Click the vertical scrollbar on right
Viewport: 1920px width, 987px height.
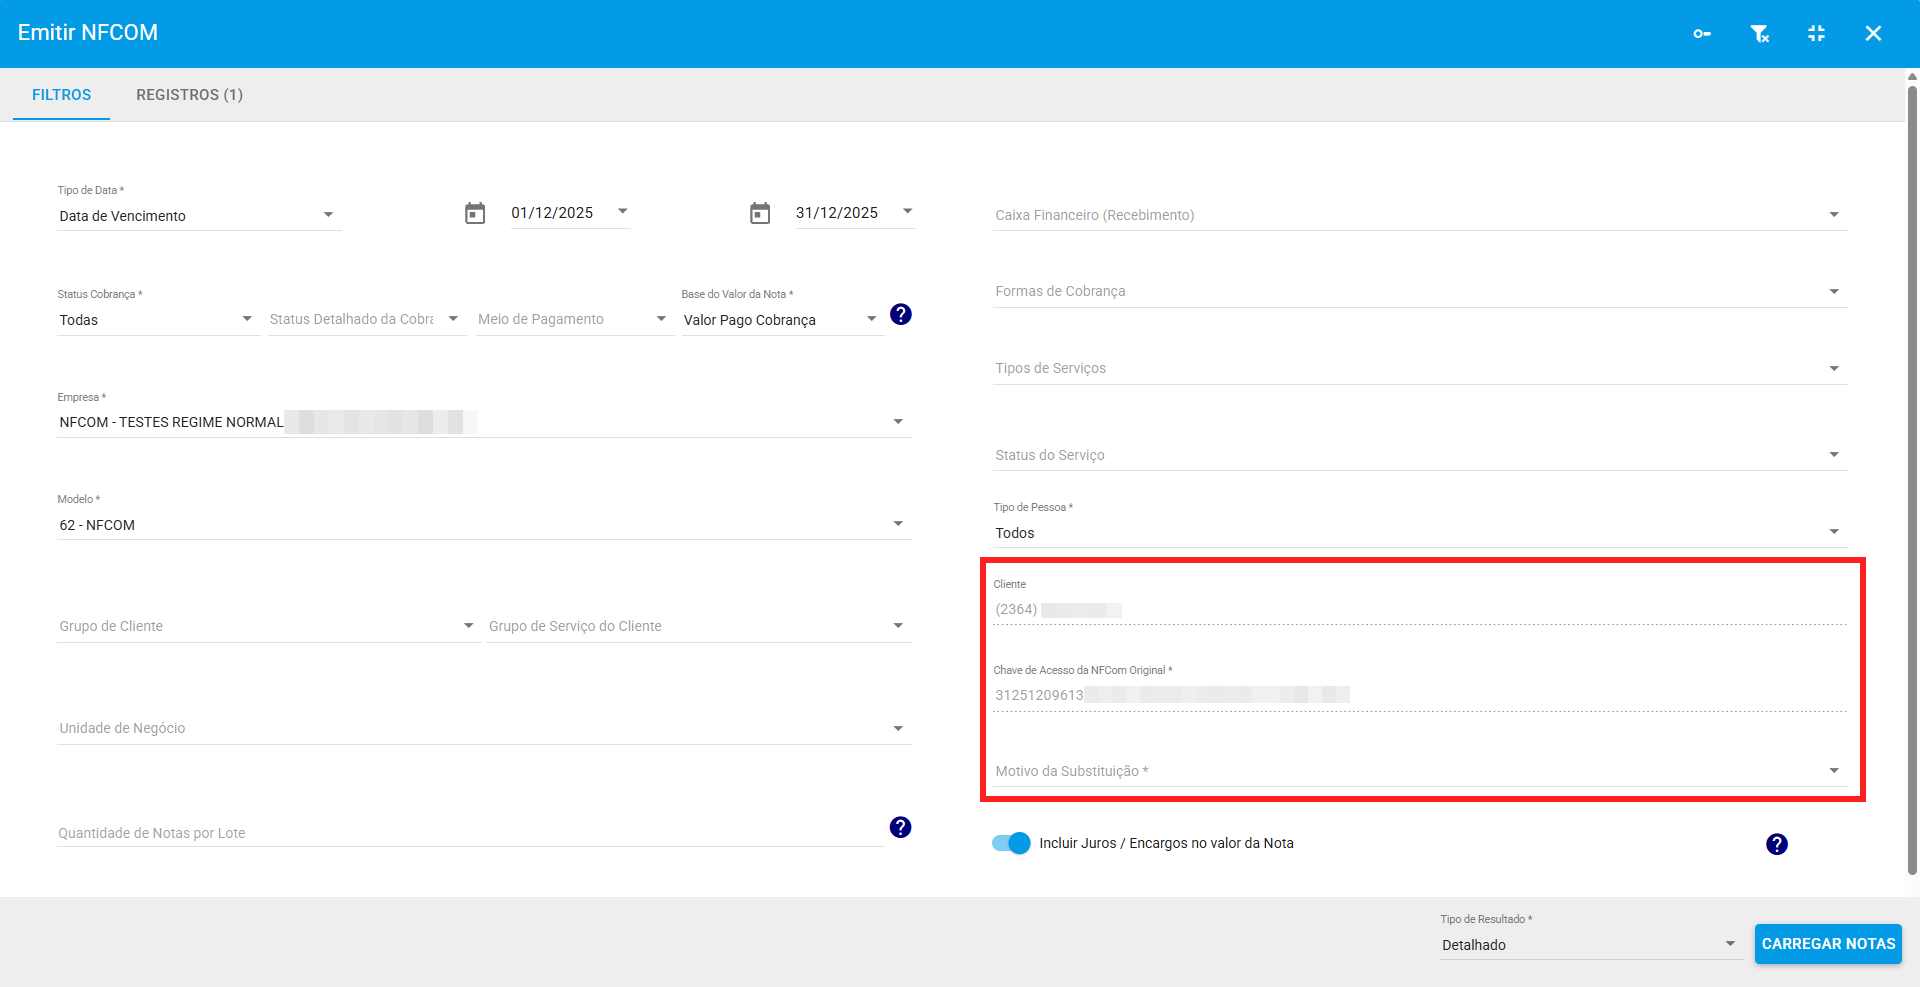coord(1912,480)
